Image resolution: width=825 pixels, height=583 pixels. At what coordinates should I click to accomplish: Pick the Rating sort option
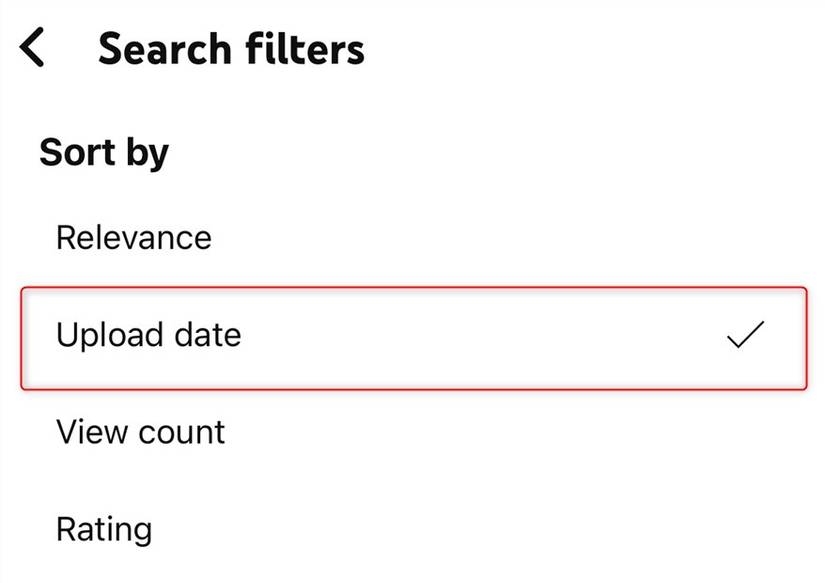coord(104,528)
